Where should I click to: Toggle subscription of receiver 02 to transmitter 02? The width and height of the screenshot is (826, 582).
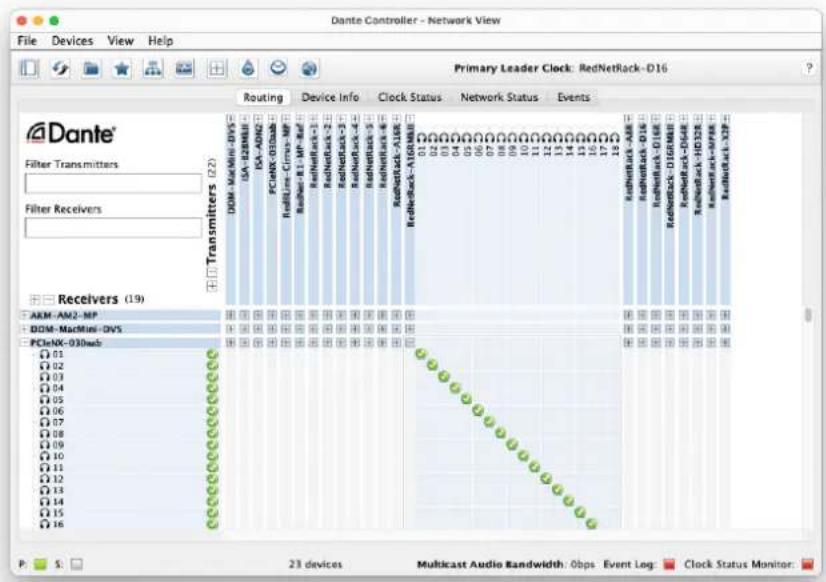point(432,365)
